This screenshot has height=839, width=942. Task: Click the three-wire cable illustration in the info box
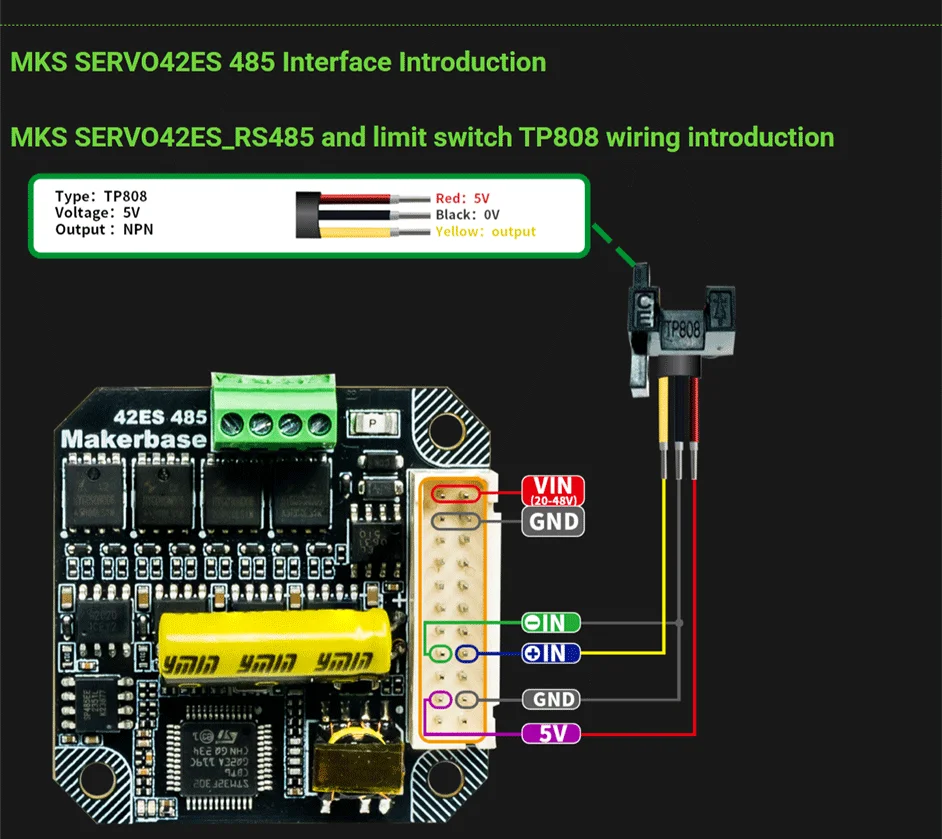point(363,215)
